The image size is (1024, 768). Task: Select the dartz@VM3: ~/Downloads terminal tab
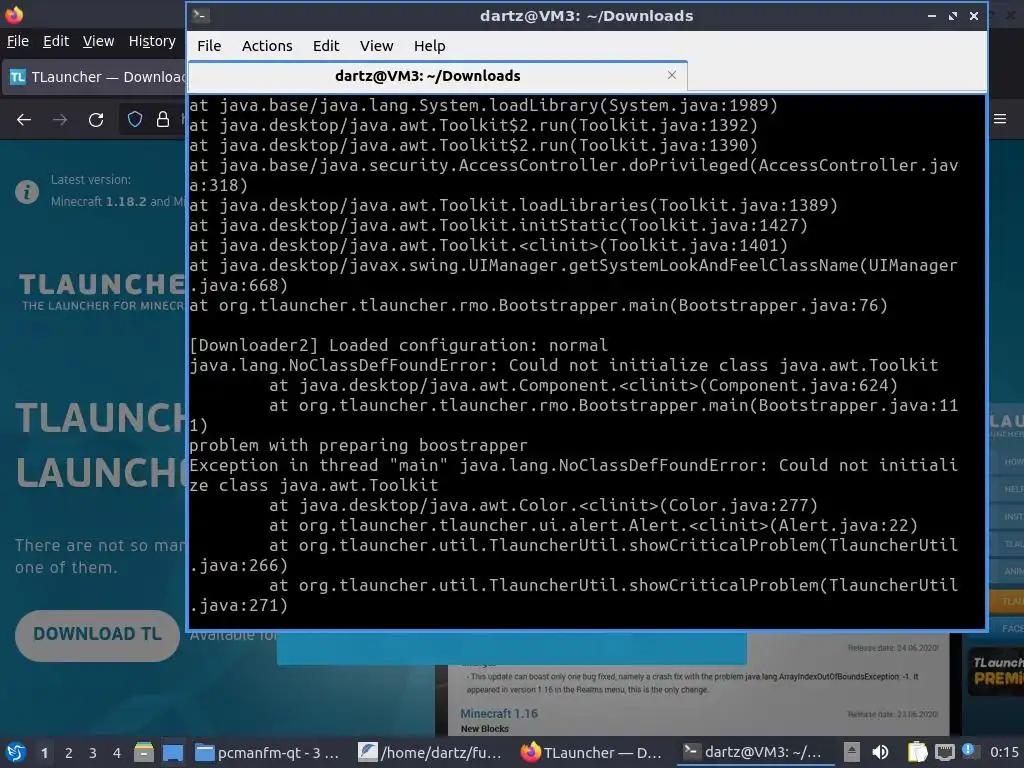click(x=438, y=76)
